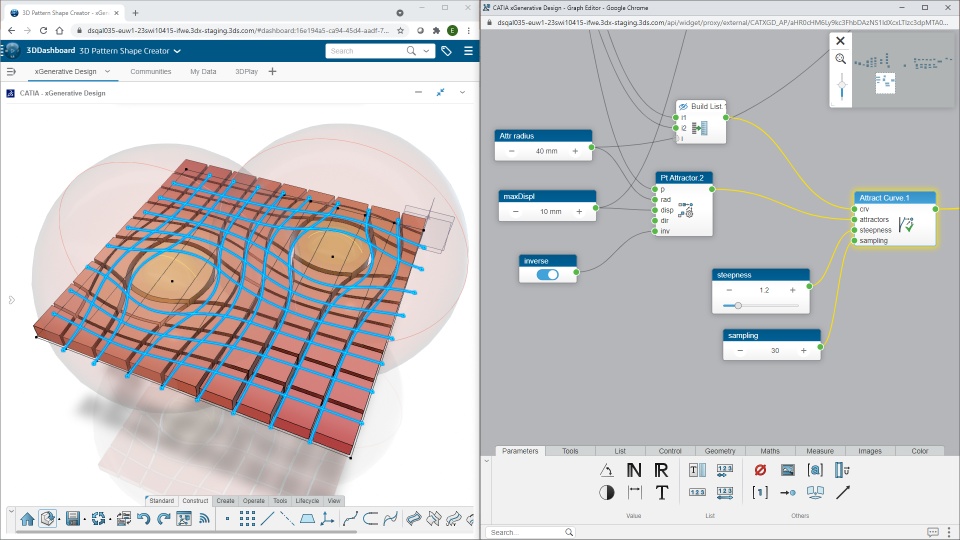Click the Save floppy disk icon

tap(73, 519)
